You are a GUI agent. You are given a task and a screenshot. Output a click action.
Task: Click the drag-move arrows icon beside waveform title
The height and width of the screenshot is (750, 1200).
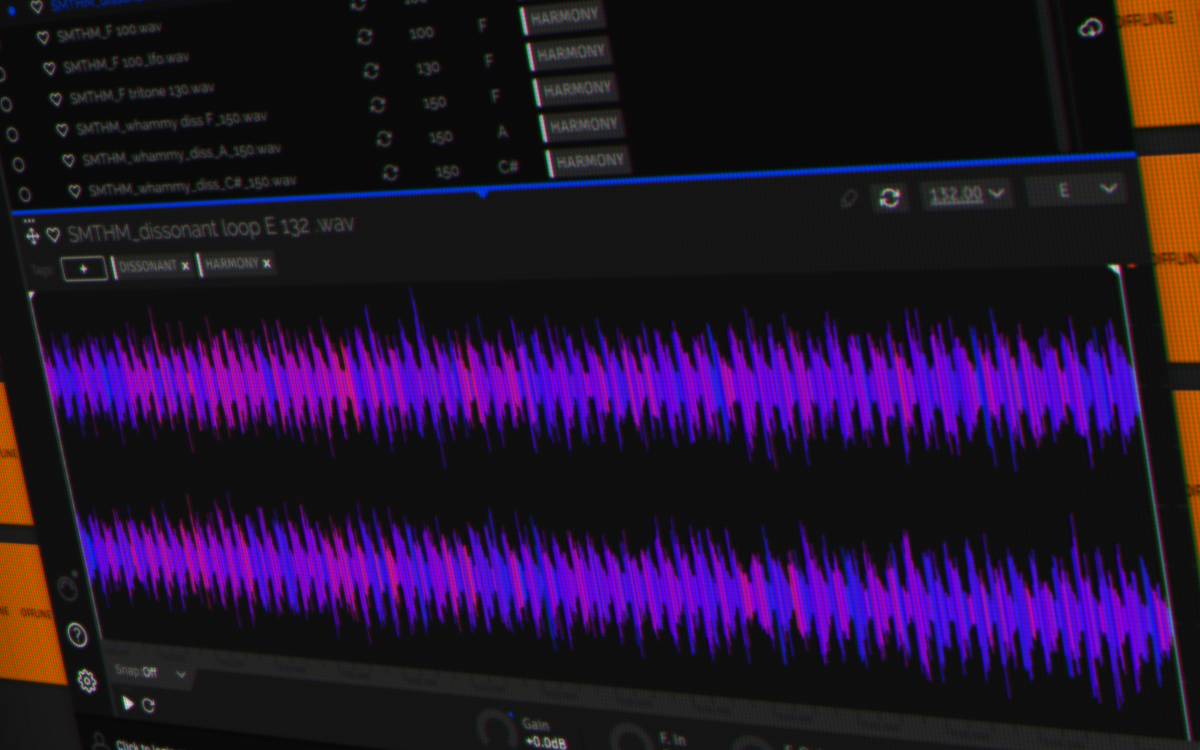[x=32, y=236]
